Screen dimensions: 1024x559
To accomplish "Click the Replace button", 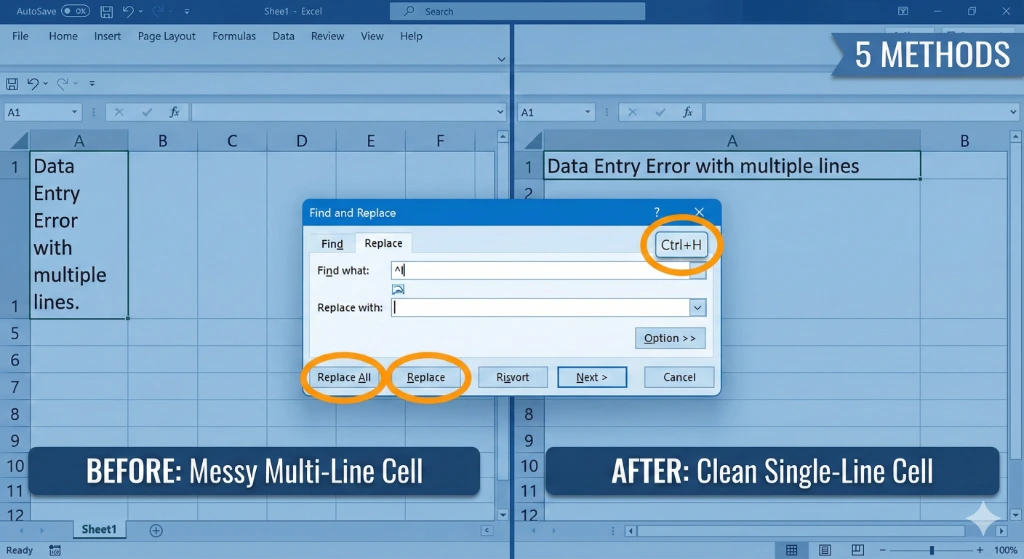I will [x=426, y=377].
